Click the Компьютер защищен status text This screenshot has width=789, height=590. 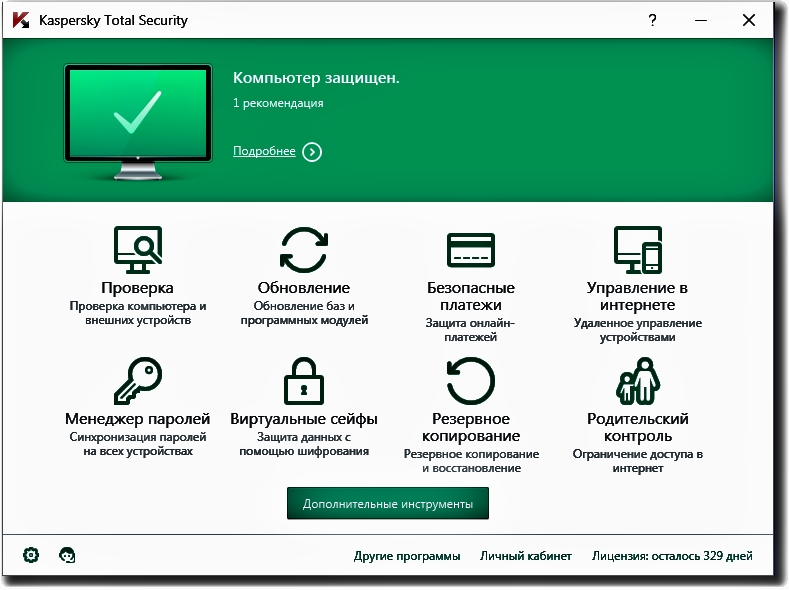[x=316, y=78]
